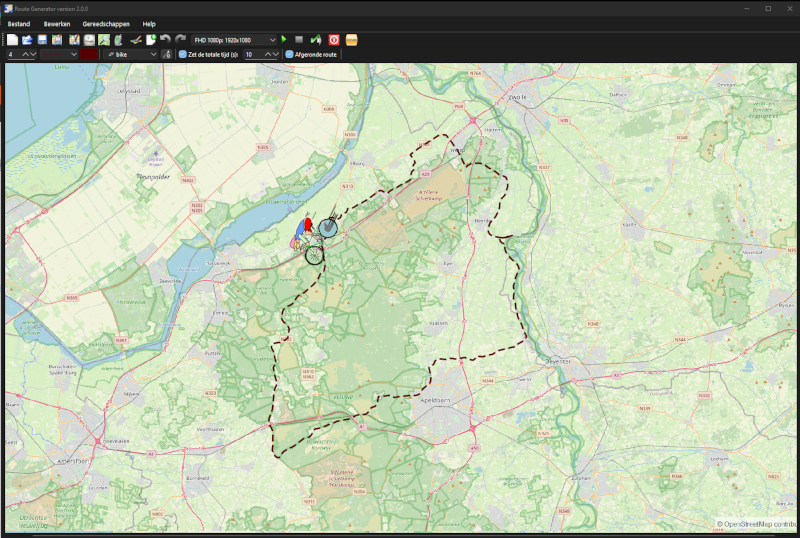Select the draw route pencil tool
This screenshot has height=538, width=800.
tap(136, 40)
